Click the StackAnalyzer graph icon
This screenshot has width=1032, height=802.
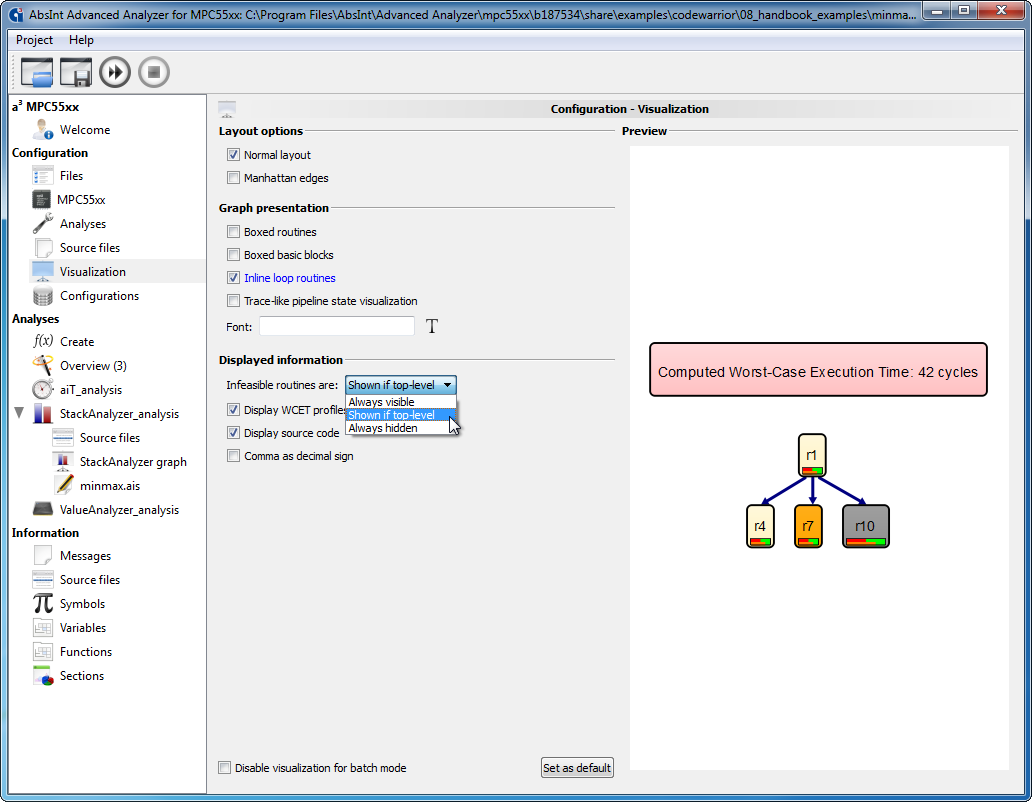pyautogui.click(x=63, y=461)
